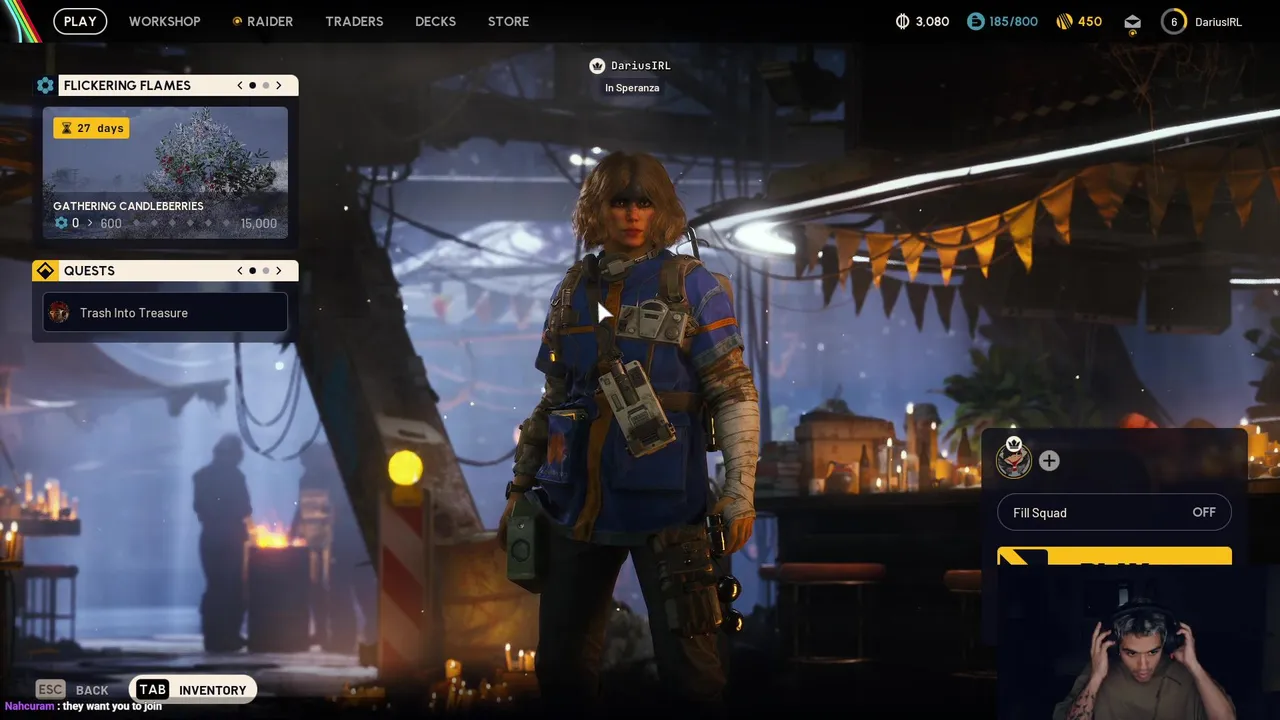Click the Quests panel diamond icon
Screen dimensions: 1280x720
[x=45, y=271]
